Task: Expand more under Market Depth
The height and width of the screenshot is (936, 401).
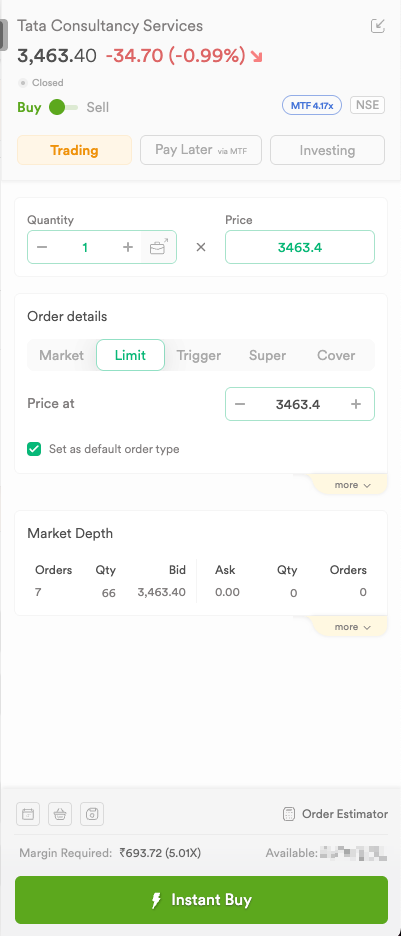Action: pyautogui.click(x=353, y=627)
